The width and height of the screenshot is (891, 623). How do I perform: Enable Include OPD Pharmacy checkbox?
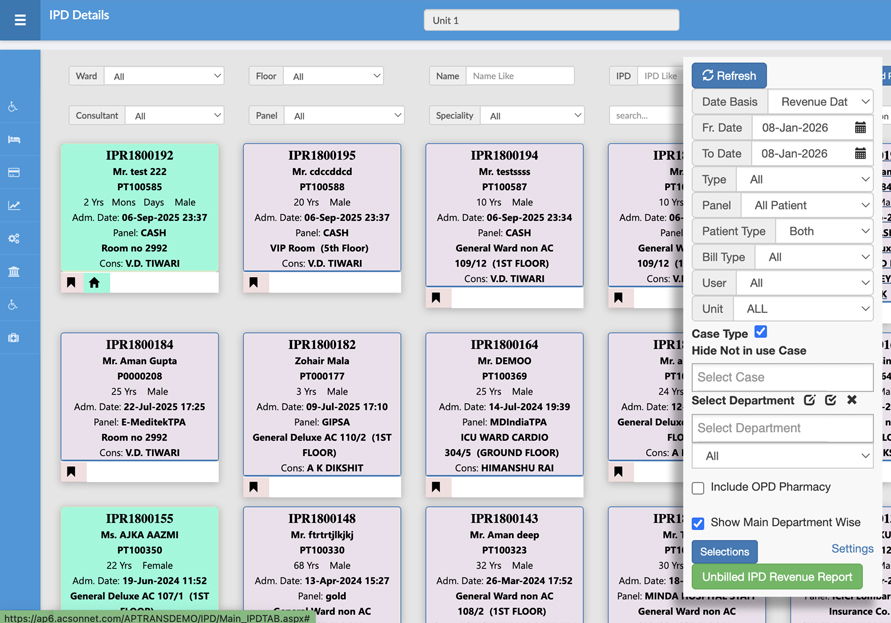pyautogui.click(x=698, y=488)
